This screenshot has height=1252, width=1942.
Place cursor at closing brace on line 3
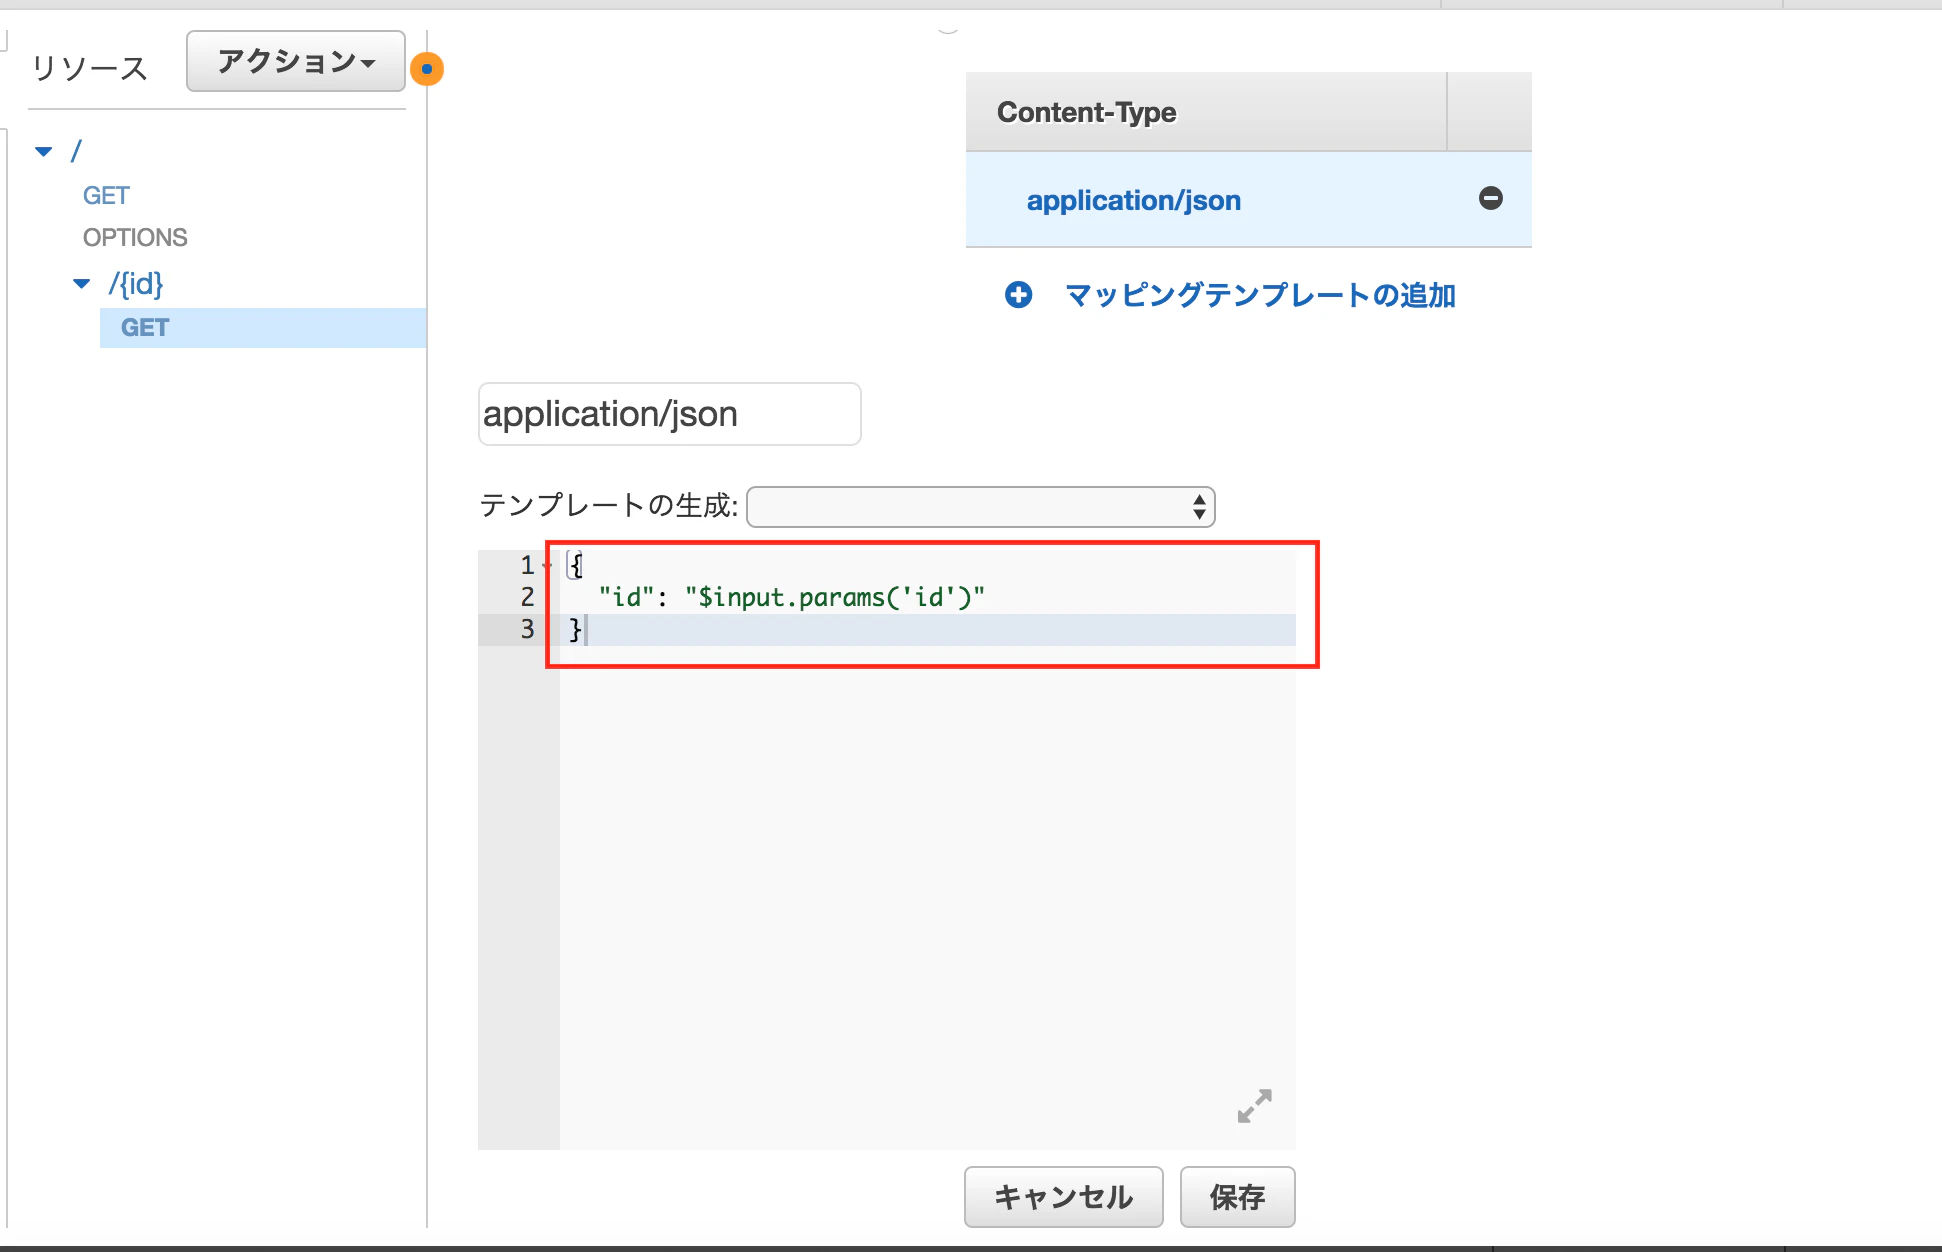[576, 629]
